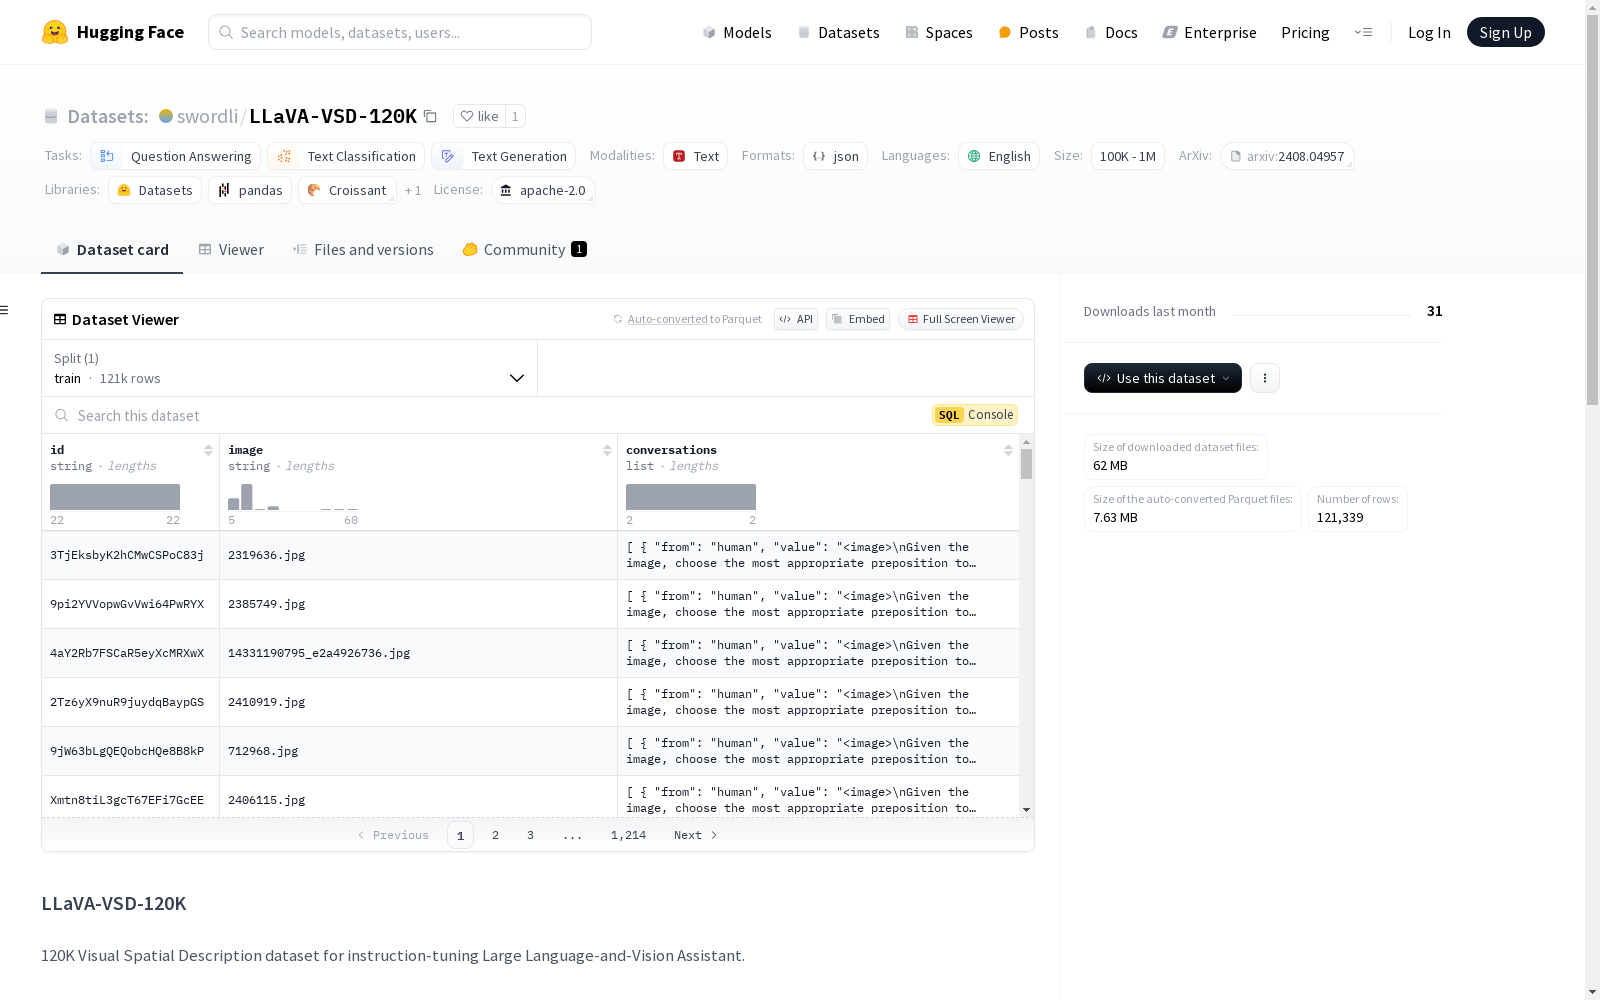Open the more navigation menu icon
The height and width of the screenshot is (1000, 1600).
(1363, 32)
